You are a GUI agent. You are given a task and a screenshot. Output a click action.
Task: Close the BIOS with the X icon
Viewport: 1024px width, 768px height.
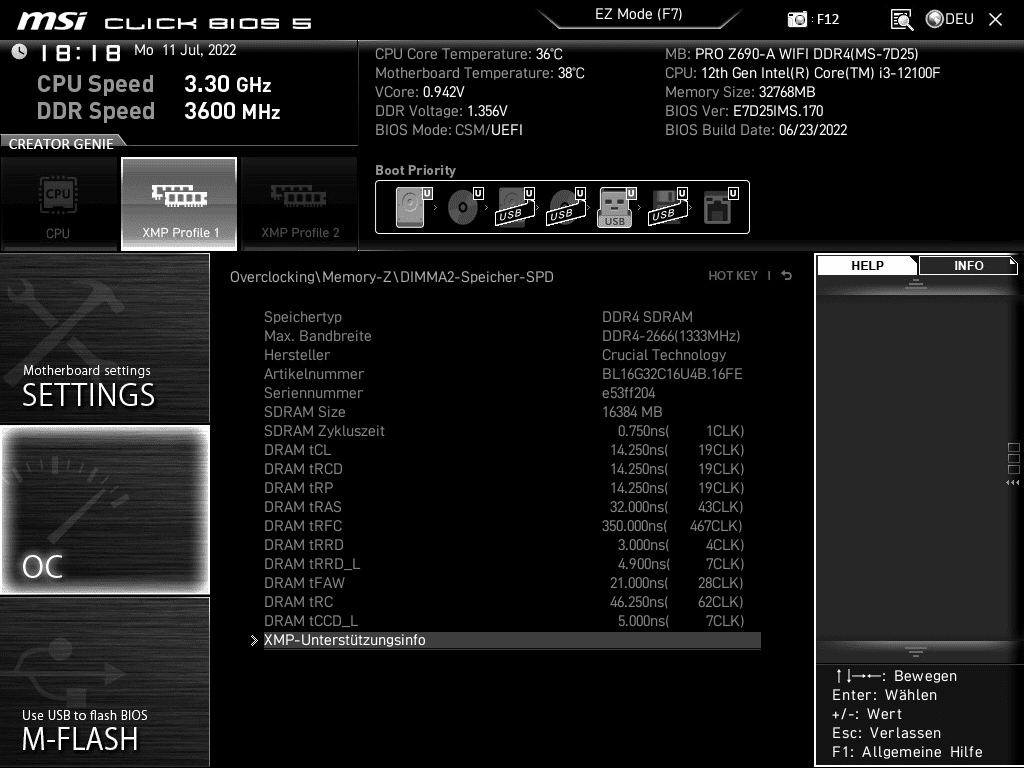[x=995, y=20]
